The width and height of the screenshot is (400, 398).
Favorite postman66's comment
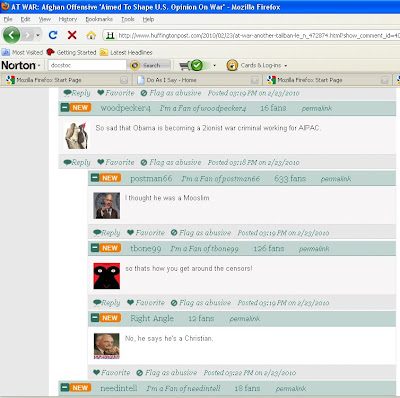tap(146, 233)
